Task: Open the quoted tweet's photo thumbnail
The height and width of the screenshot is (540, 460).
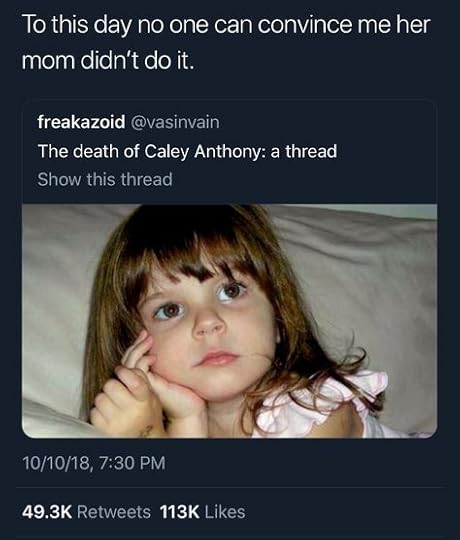Action: coord(230,321)
